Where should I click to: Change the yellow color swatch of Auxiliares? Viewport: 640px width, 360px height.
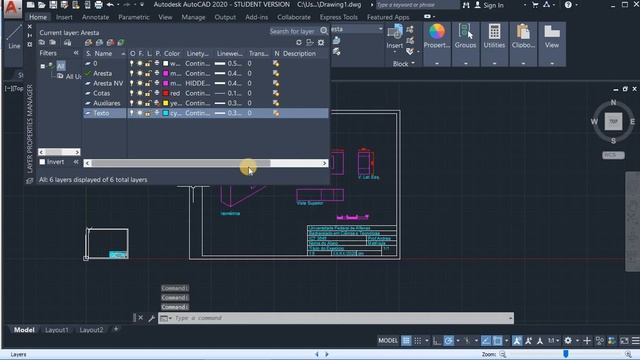coord(166,103)
